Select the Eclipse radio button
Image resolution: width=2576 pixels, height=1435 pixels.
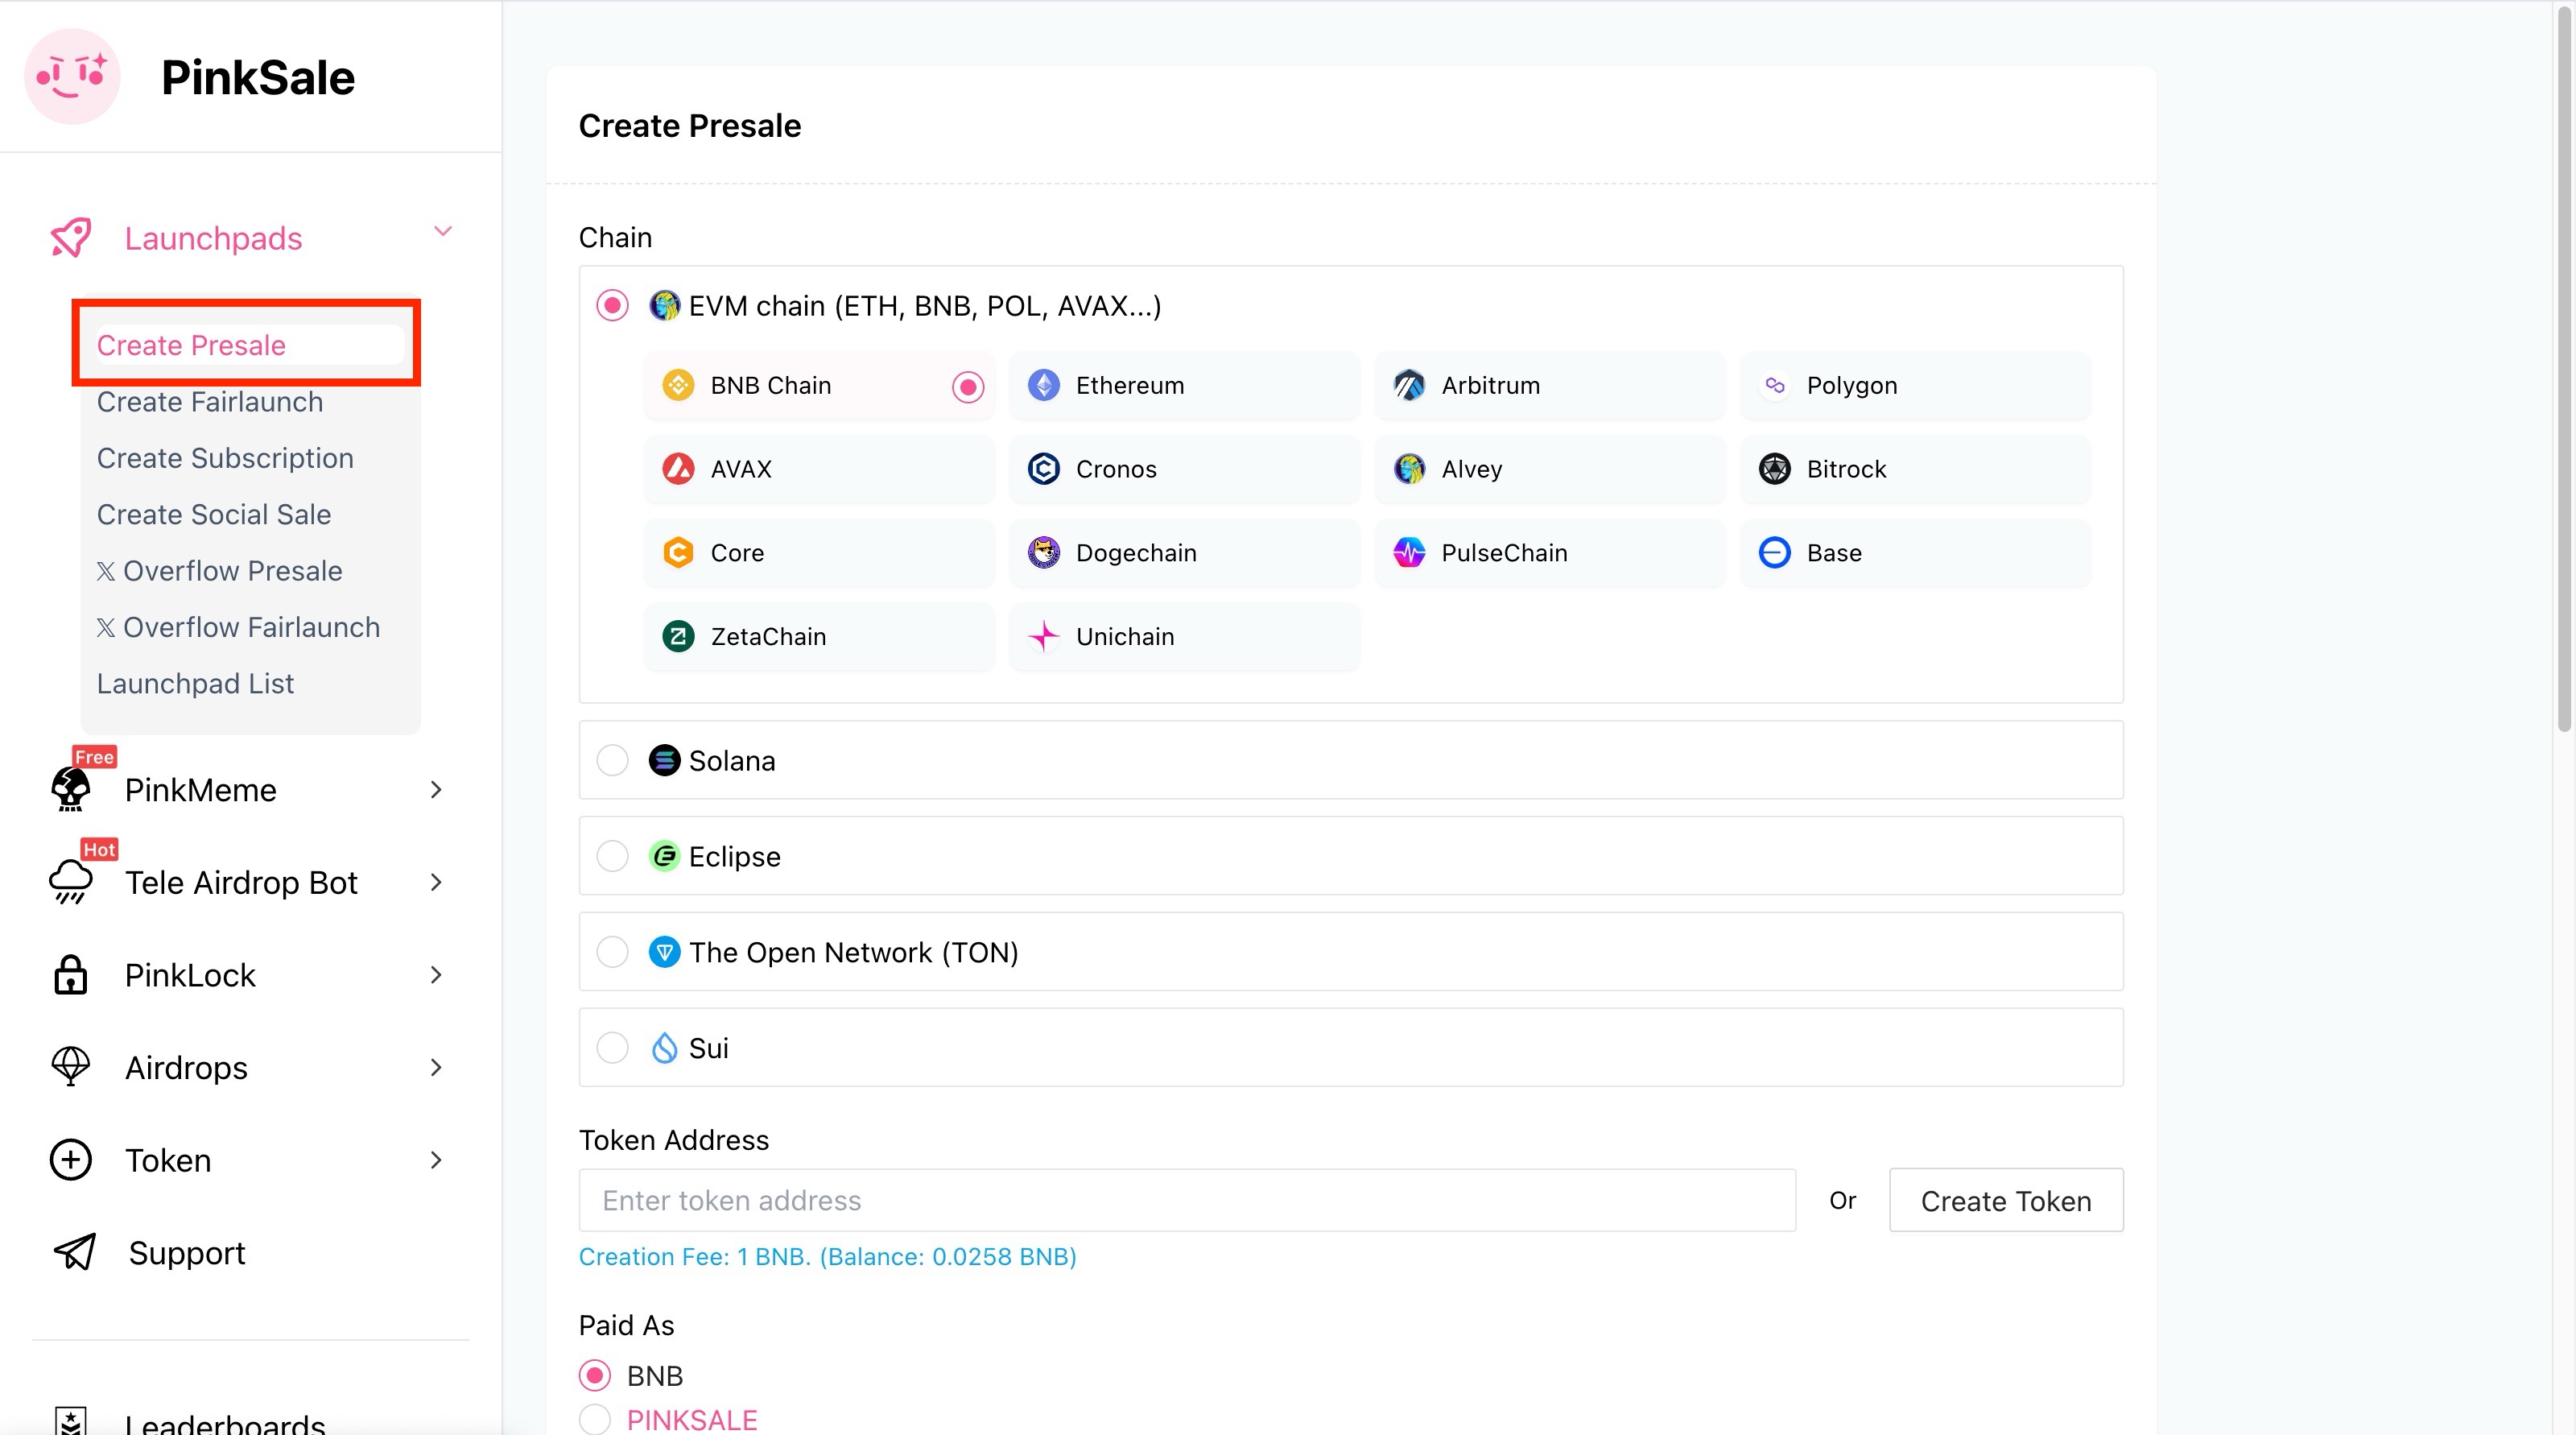(613, 857)
